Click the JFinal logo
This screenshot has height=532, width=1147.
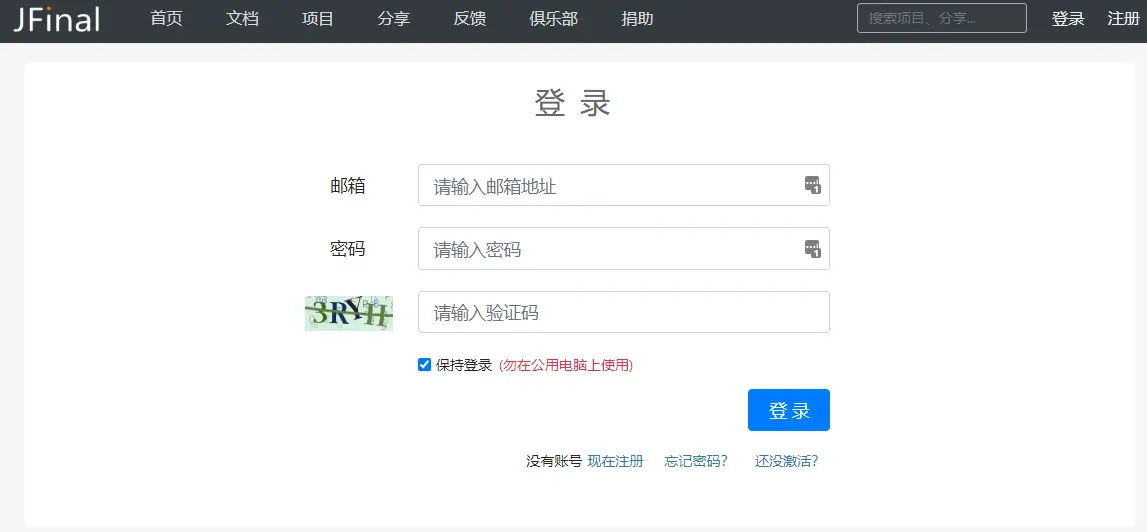(56, 19)
